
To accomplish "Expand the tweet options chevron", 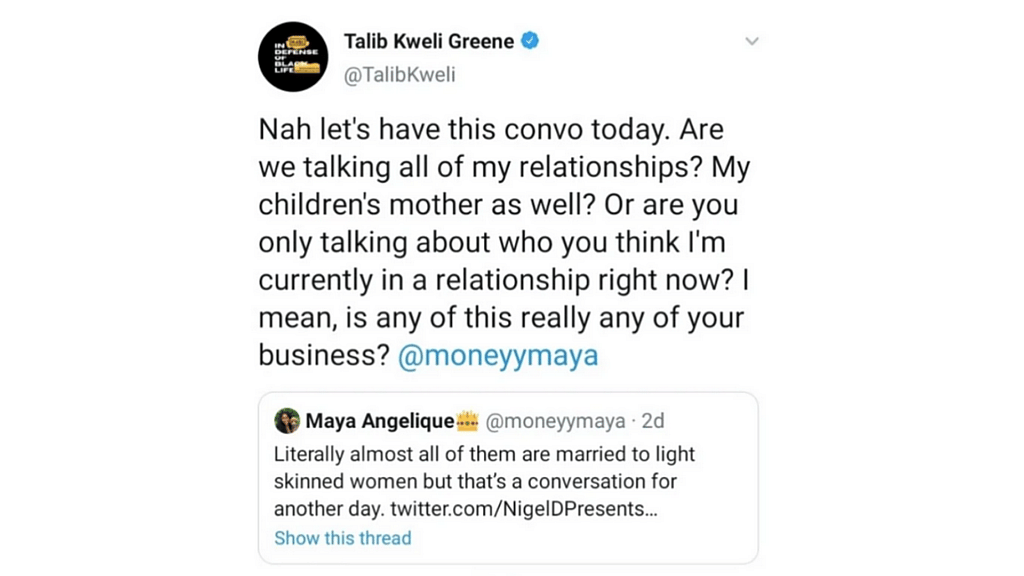I will click(752, 42).
